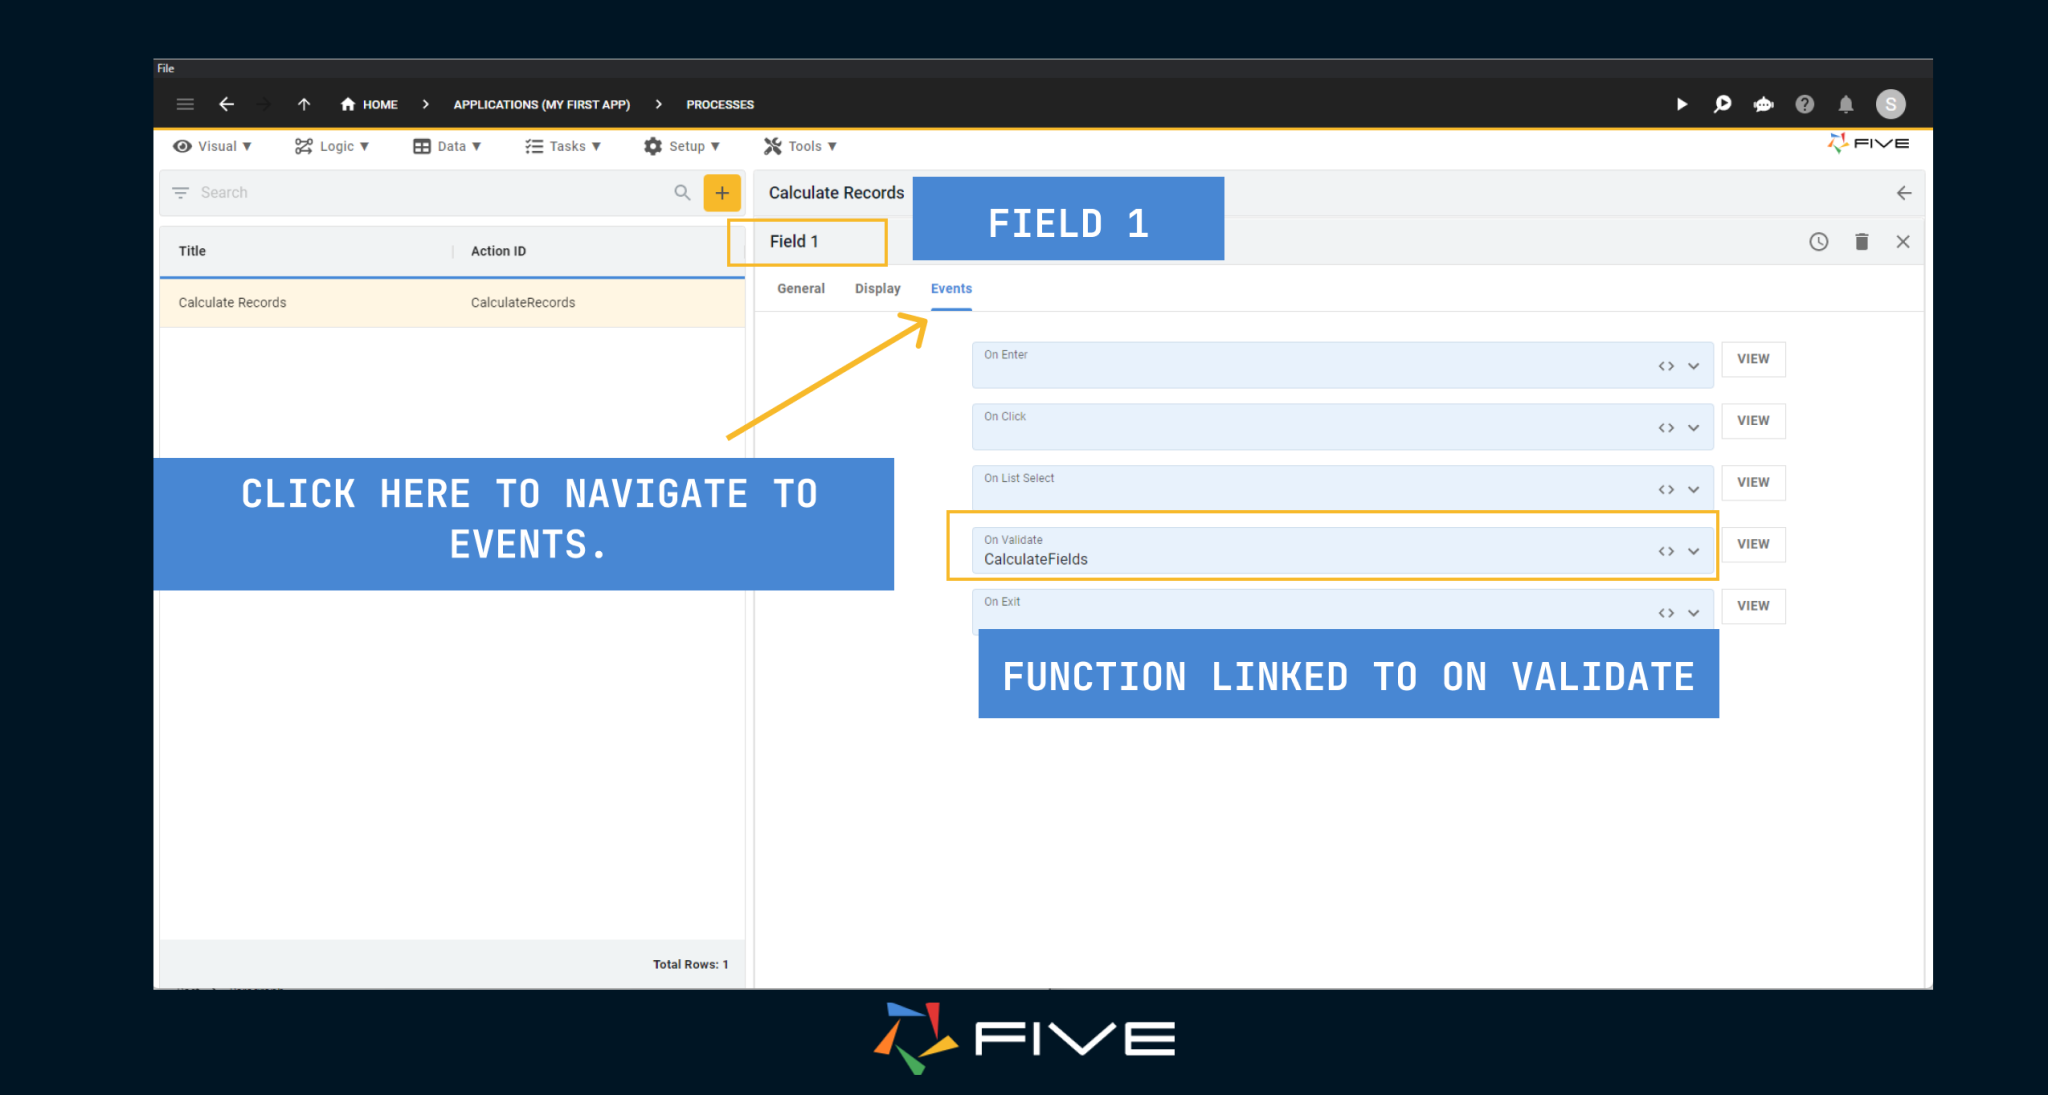Open Help with the question mark icon
The image size is (2048, 1095).
click(1805, 104)
